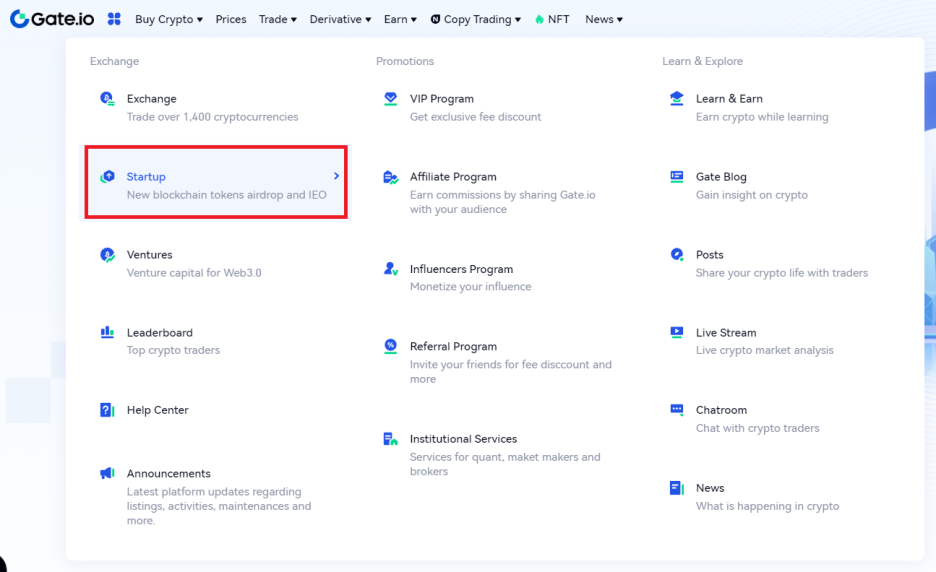This screenshot has height=572, width=936.
Task: Click the Exchange bitcoin icon
Action: click(x=107, y=99)
